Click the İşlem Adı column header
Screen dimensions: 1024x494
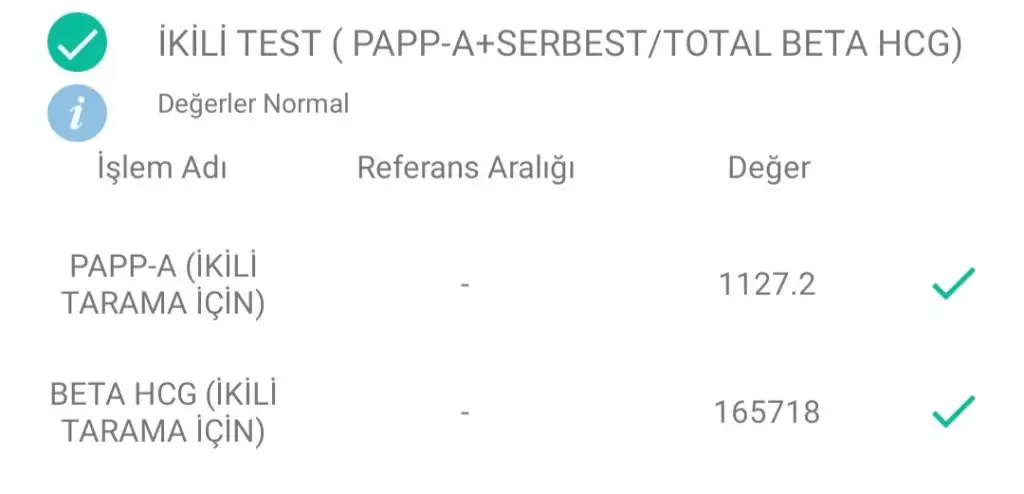(162, 168)
